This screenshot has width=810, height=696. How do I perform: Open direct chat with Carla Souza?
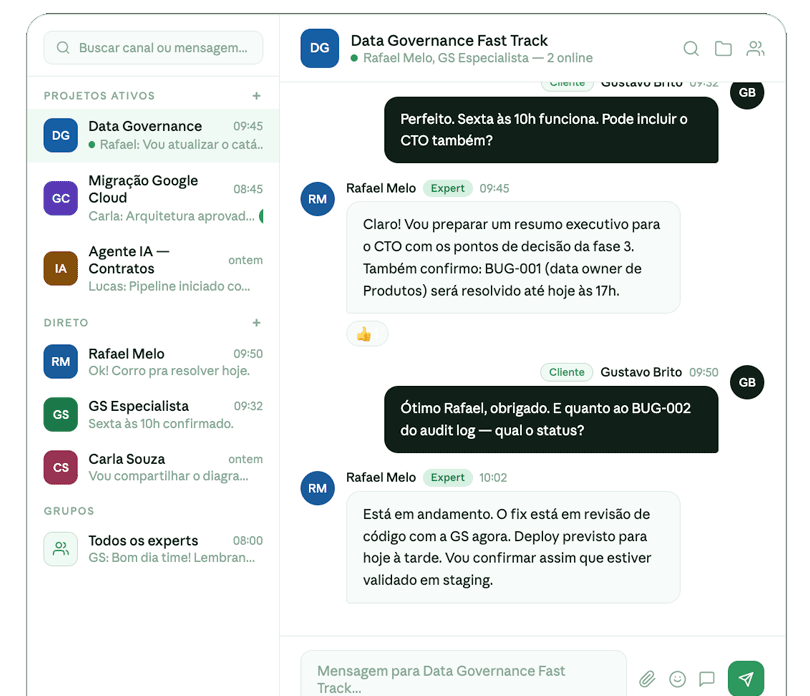(153, 467)
